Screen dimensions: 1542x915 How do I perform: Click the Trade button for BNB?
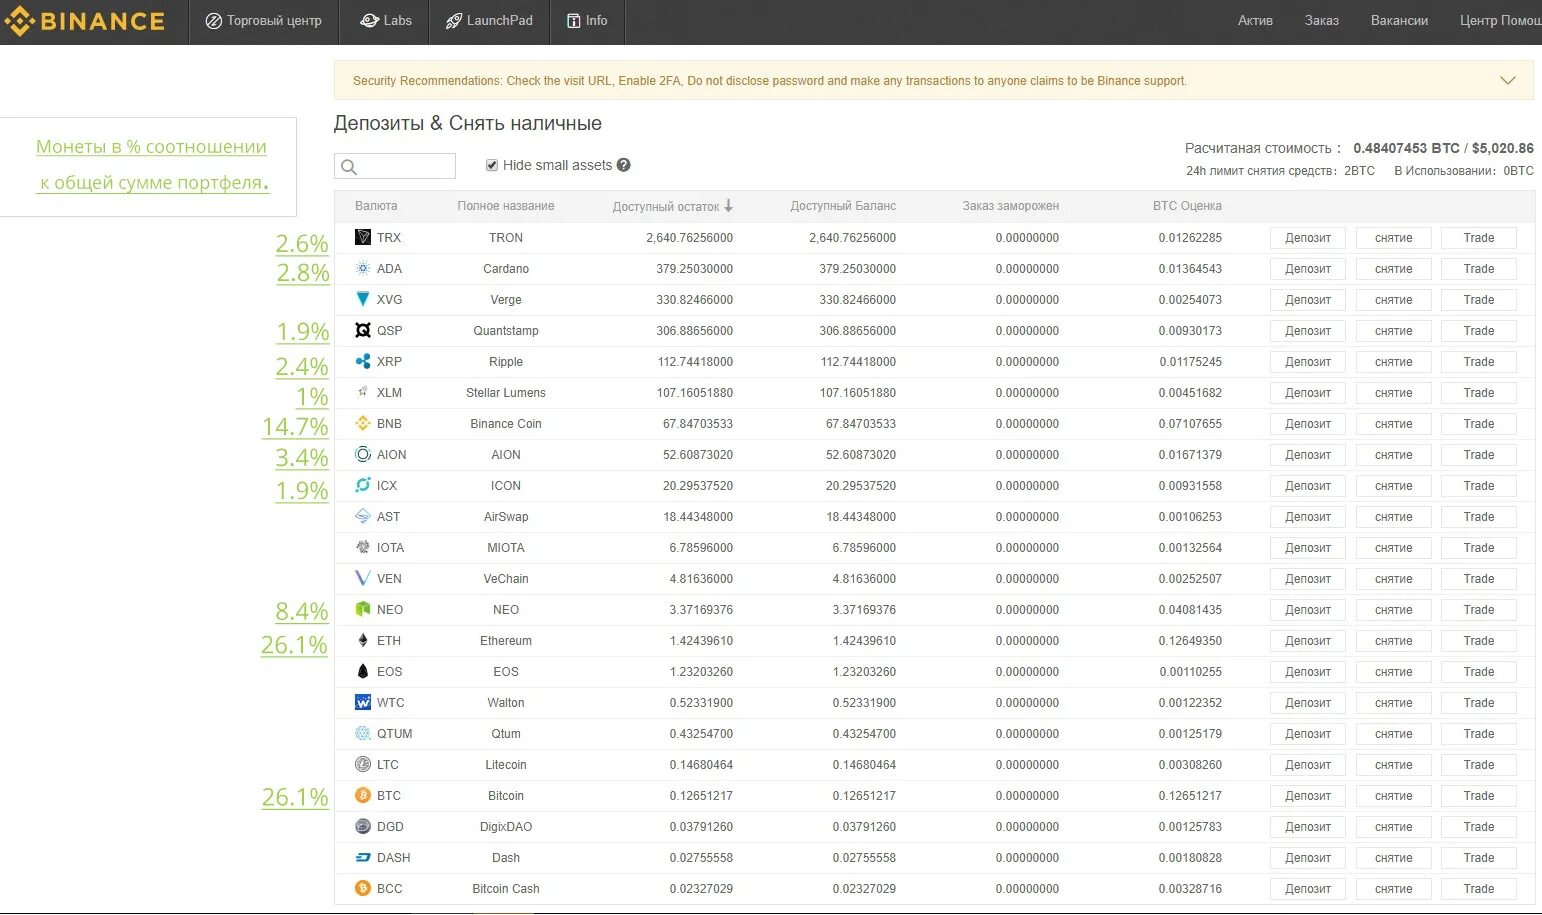point(1479,424)
